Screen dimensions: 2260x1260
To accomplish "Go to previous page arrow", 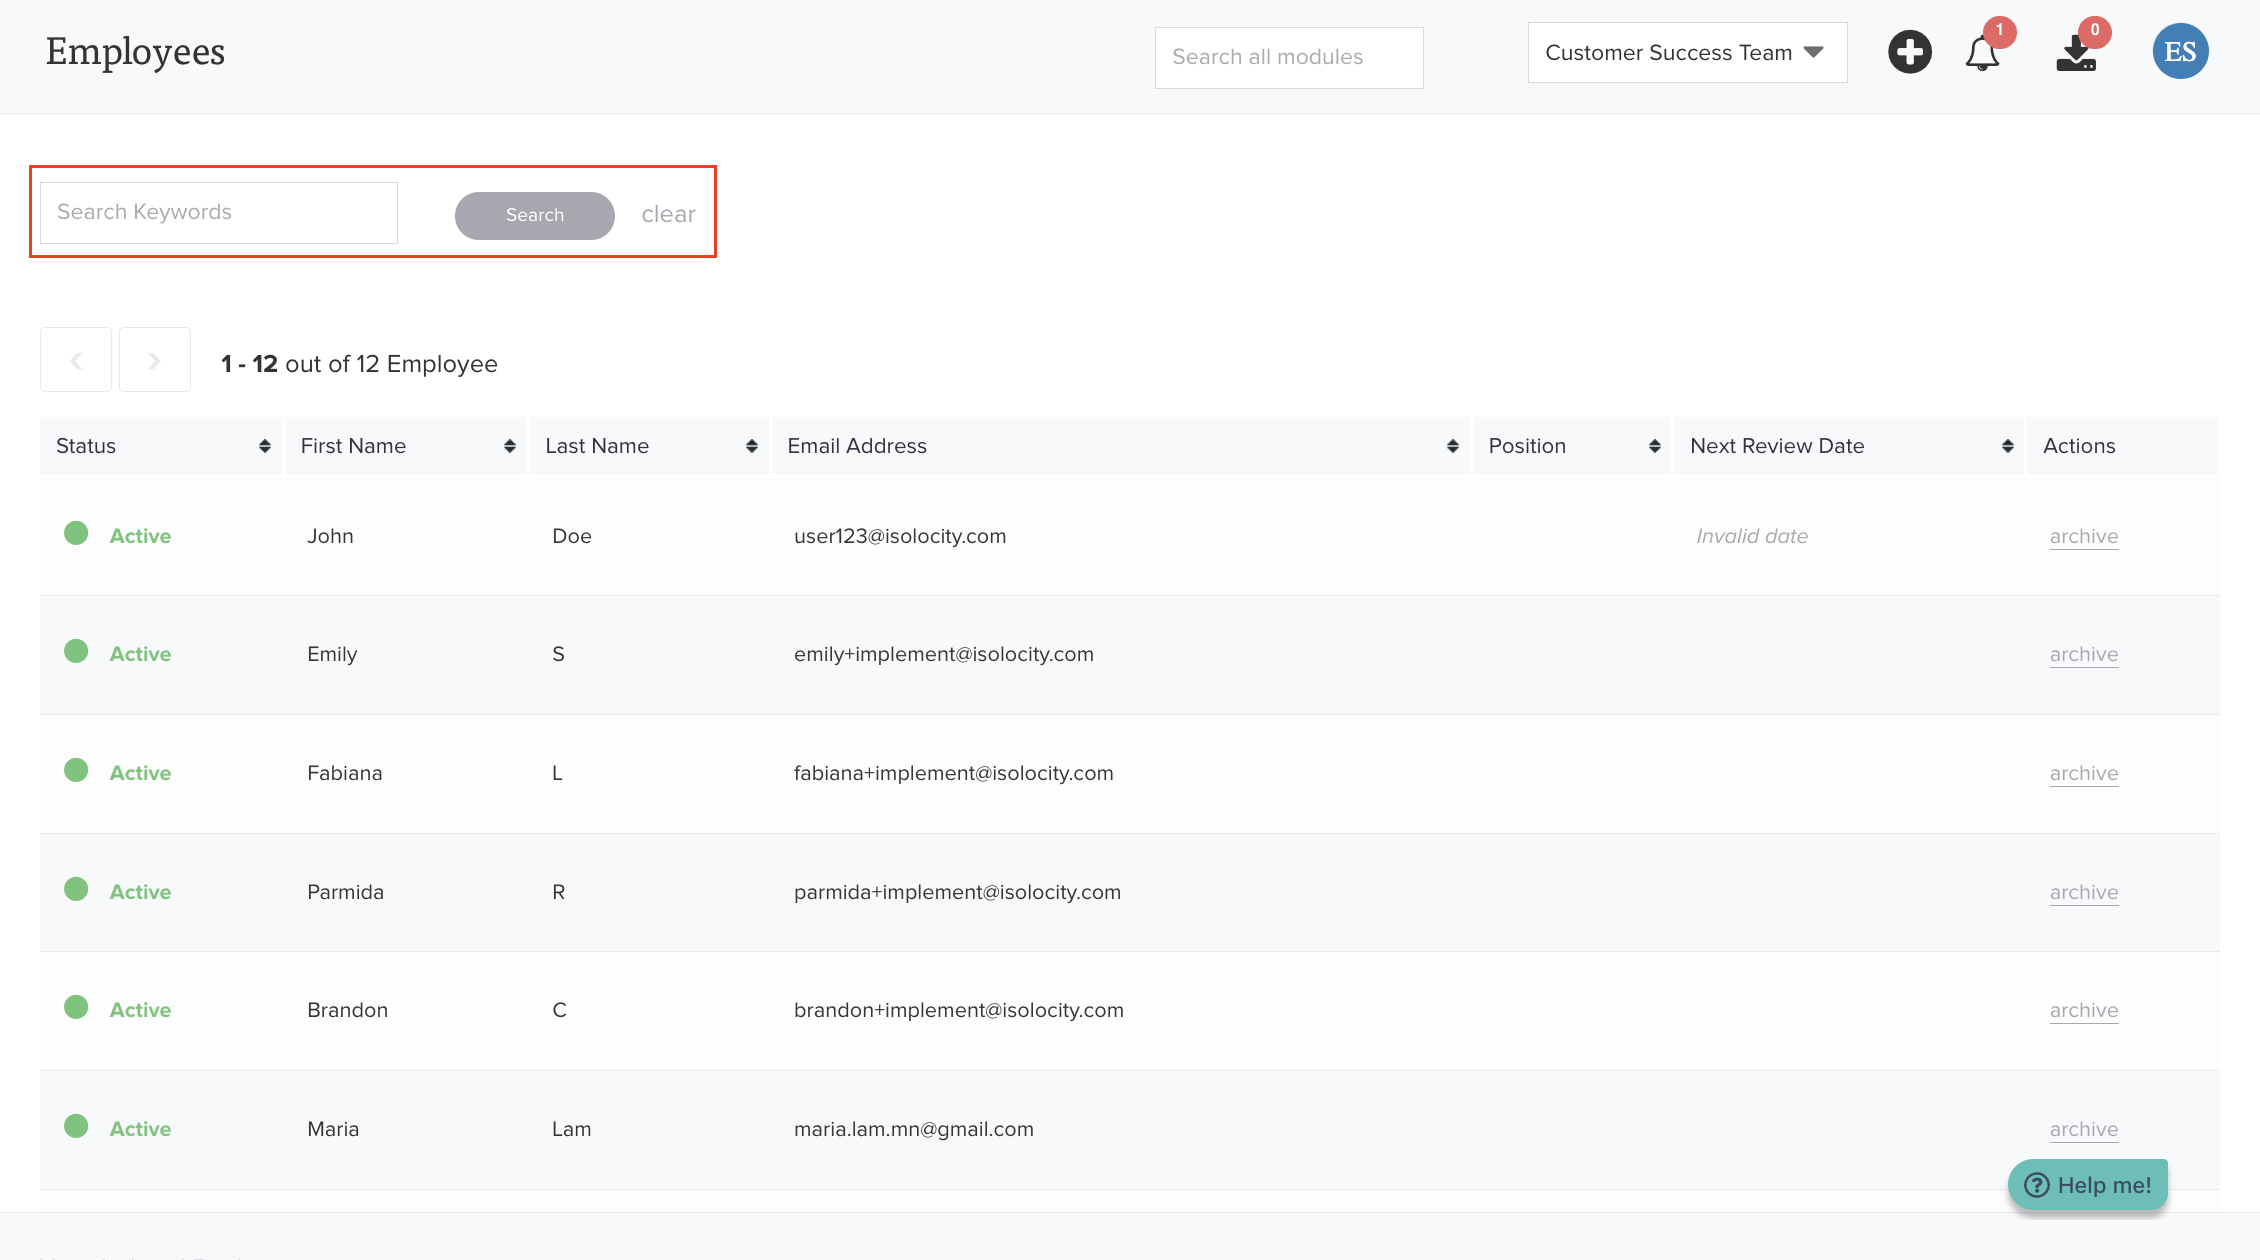I will [76, 360].
